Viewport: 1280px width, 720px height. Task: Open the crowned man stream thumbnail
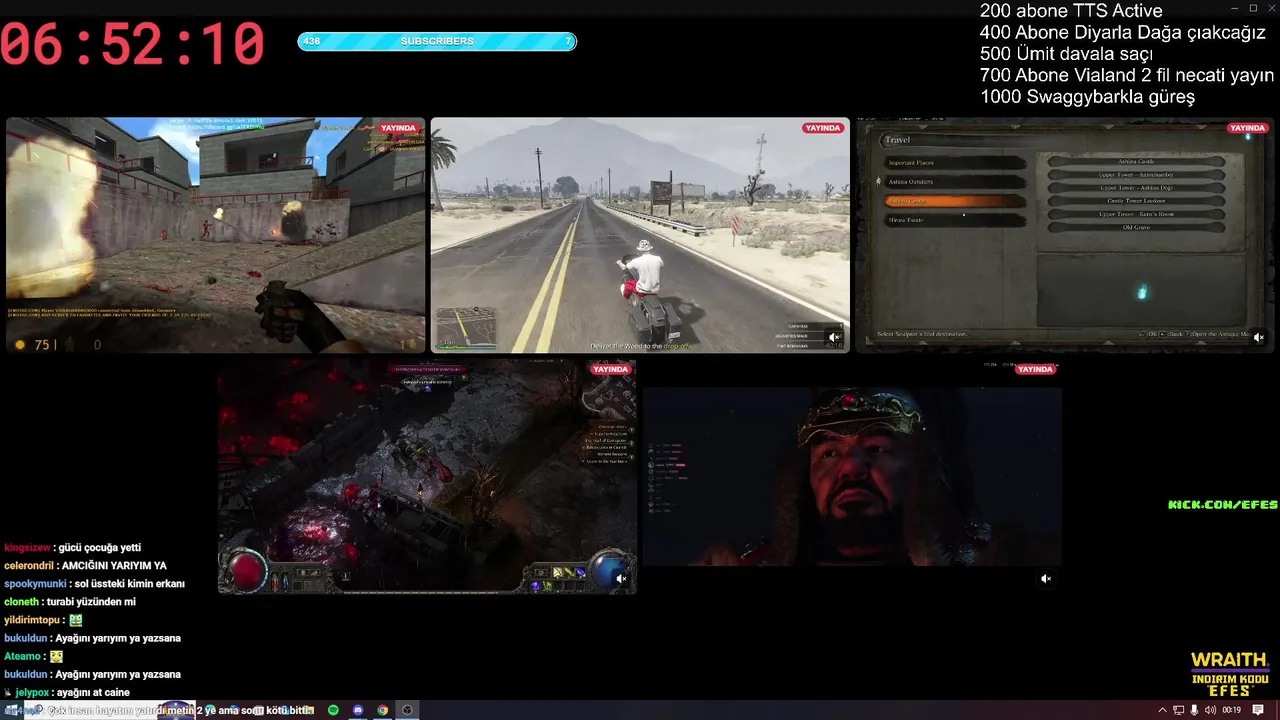(852, 476)
